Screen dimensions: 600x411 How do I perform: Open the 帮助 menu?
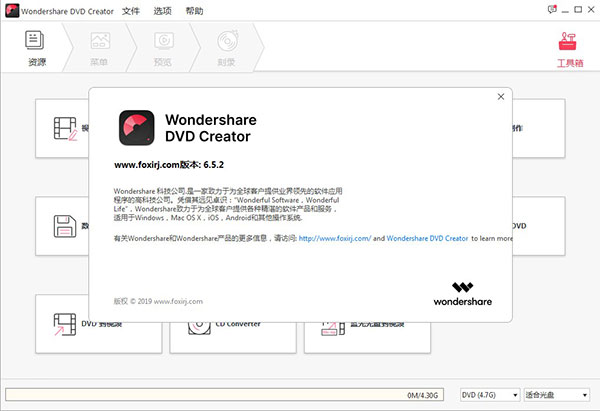pyautogui.click(x=194, y=11)
